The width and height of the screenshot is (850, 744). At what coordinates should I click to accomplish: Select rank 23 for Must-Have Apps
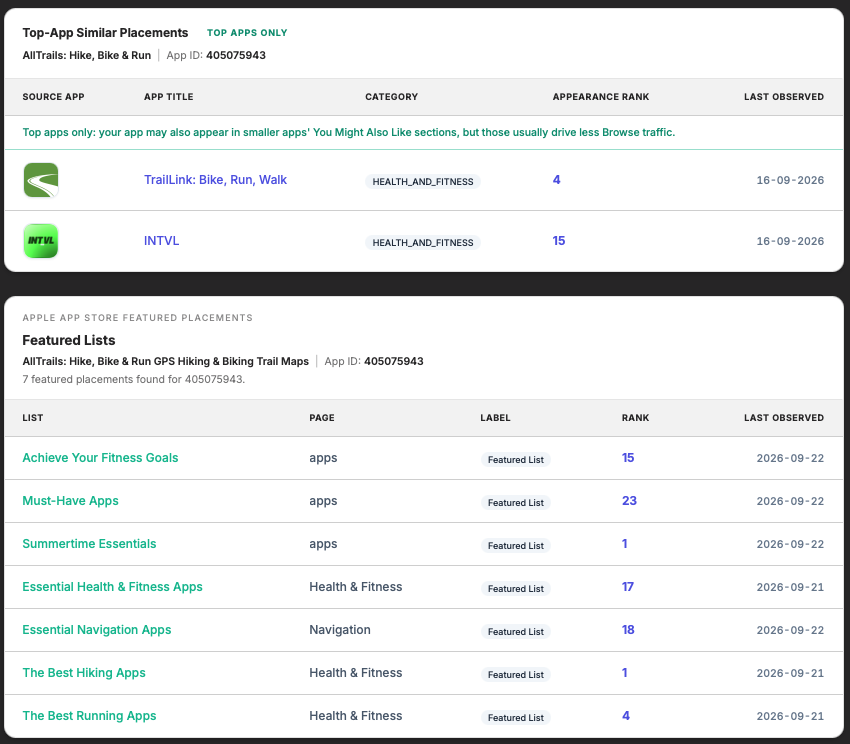pyautogui.click(x=629, y=501)
